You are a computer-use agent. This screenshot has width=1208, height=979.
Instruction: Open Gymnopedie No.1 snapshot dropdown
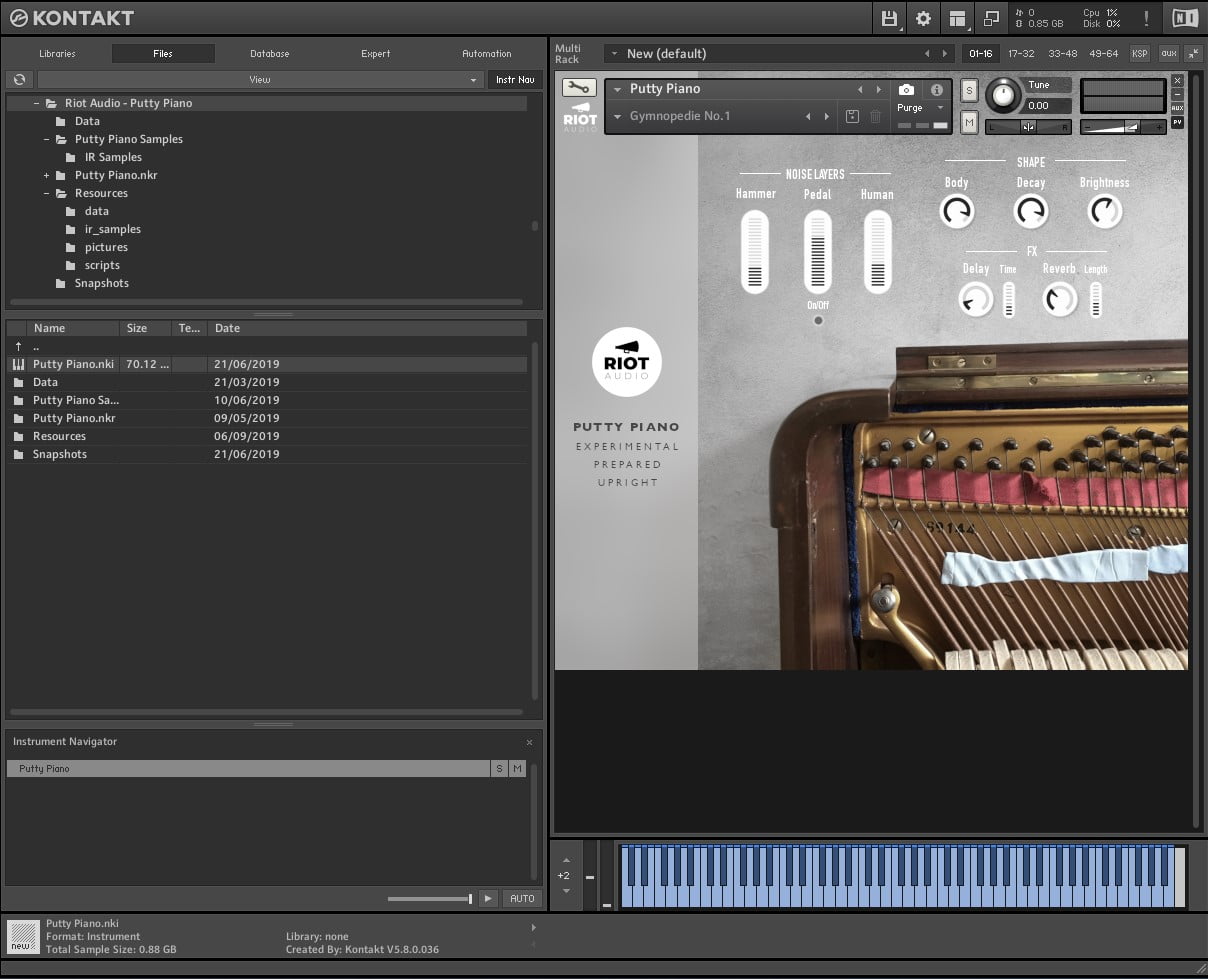pyautogui.click(x=618, y=117)
